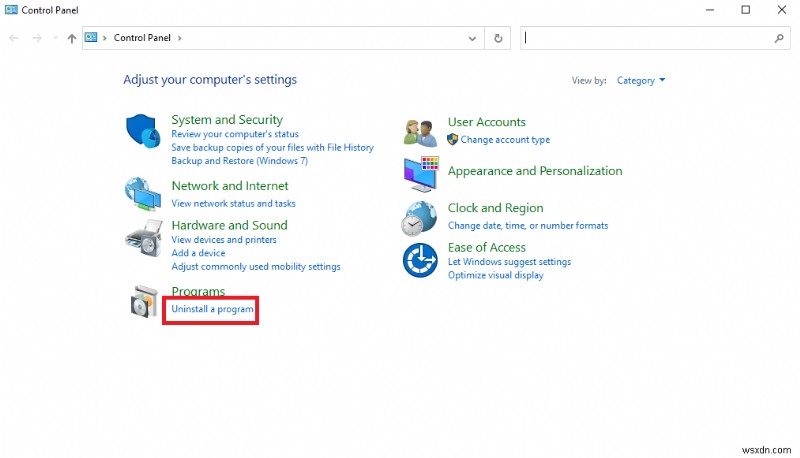
Task: Expand the address bar history dropdown
Action: 473,38
